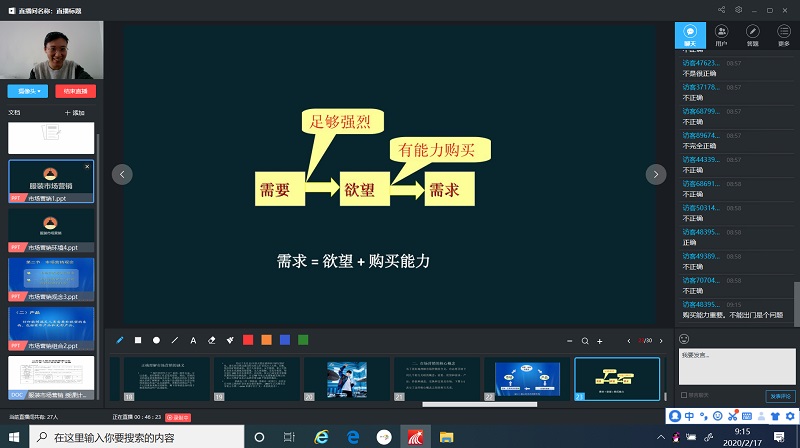Select chat message 购买能力重要
The height and width of the screenshot is (448, 800).
tap(733, 315)
